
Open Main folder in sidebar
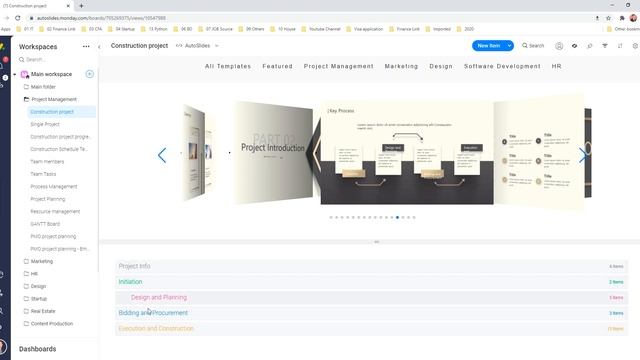[x=43, y=87]
